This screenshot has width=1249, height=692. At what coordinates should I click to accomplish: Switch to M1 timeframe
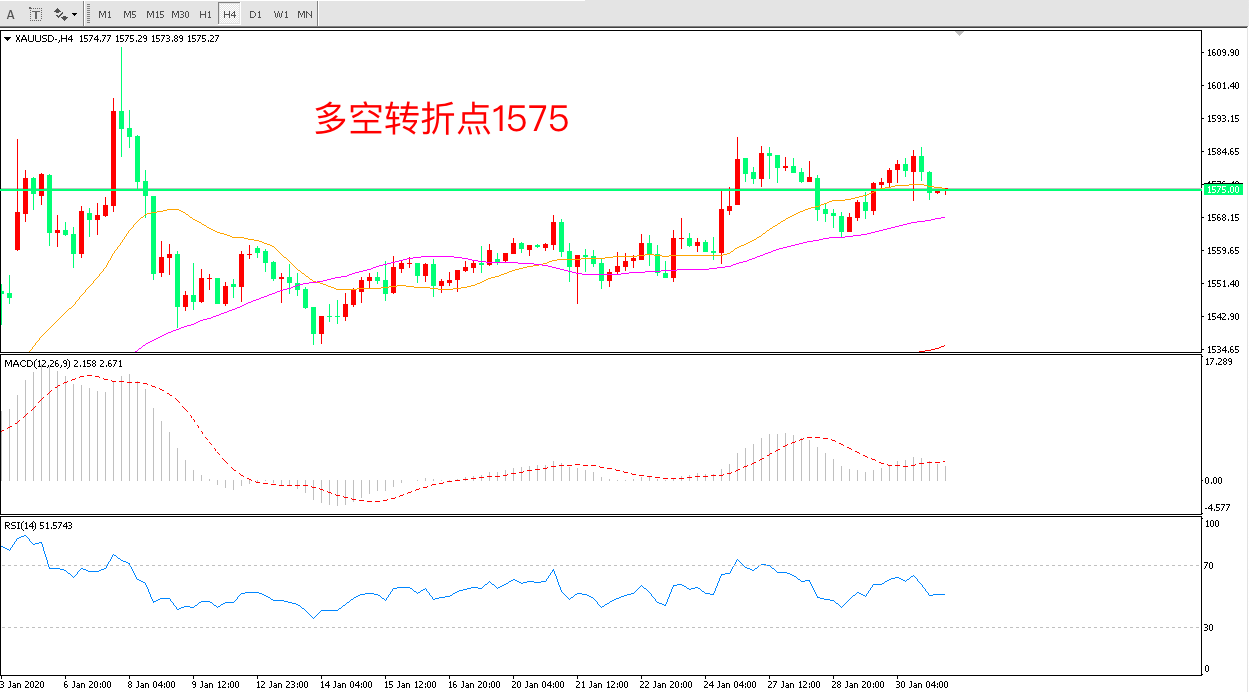(105, 15)
